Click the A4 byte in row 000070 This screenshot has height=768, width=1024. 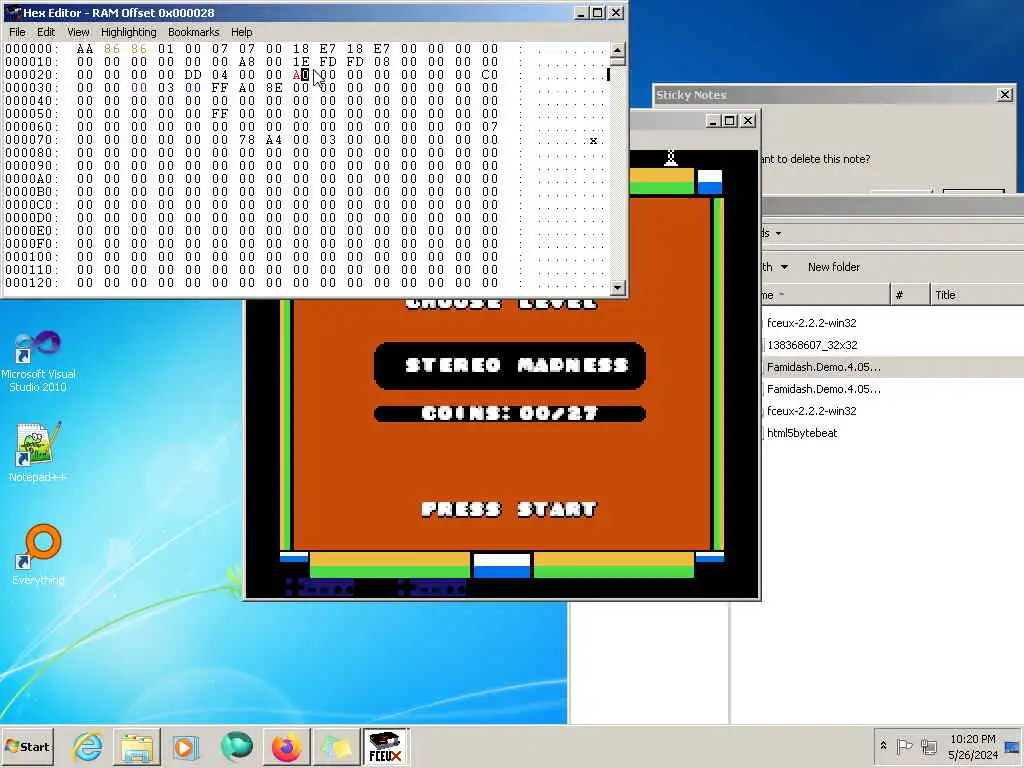click(274, 140)
